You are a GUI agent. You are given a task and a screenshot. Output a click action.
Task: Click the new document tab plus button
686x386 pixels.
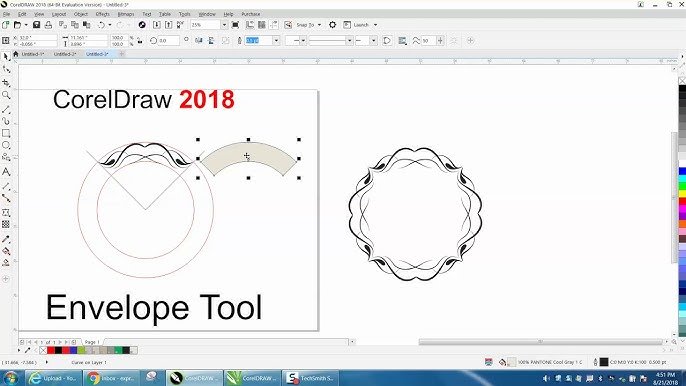(x=122, y=54)
